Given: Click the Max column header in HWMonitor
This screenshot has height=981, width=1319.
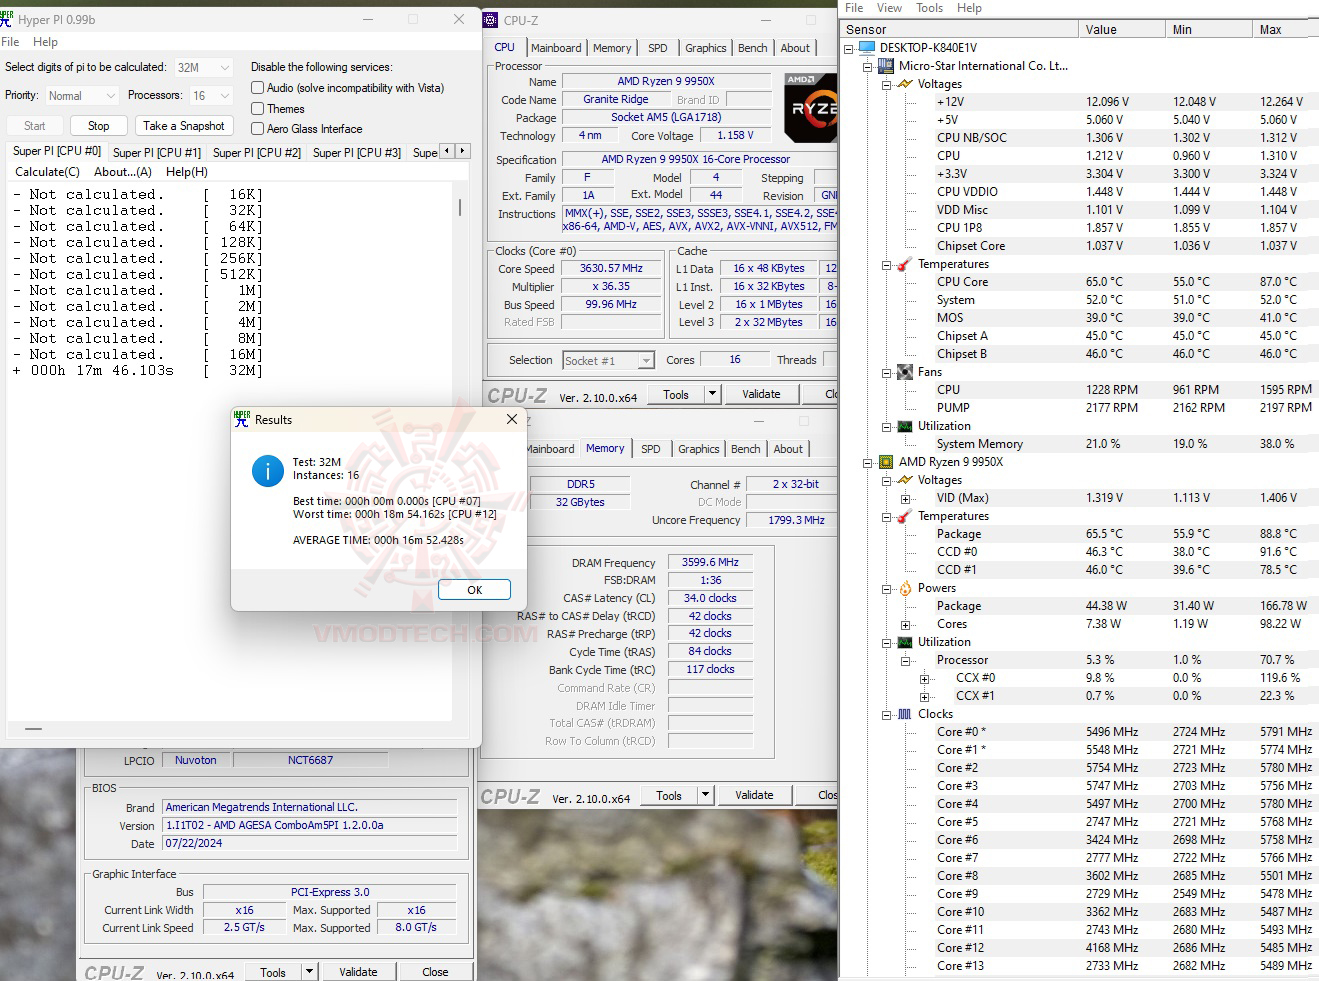Looking at the screenshot, I should pyautogui.click(x=1286, y=29).
